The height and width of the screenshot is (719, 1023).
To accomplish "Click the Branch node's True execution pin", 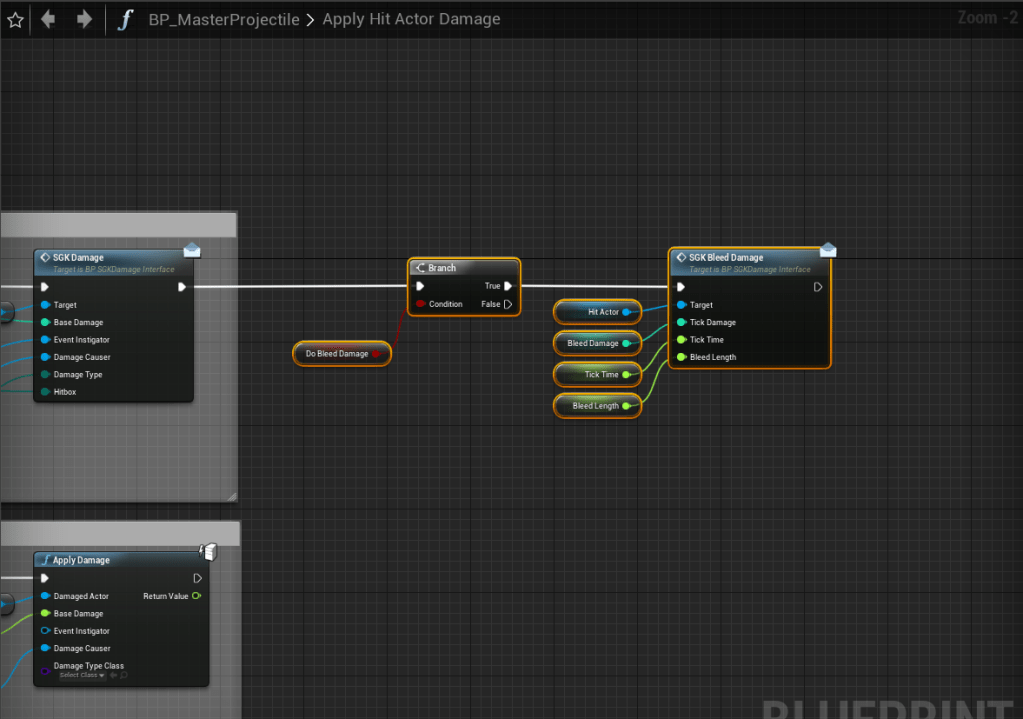I will click(x=508, y=286).
